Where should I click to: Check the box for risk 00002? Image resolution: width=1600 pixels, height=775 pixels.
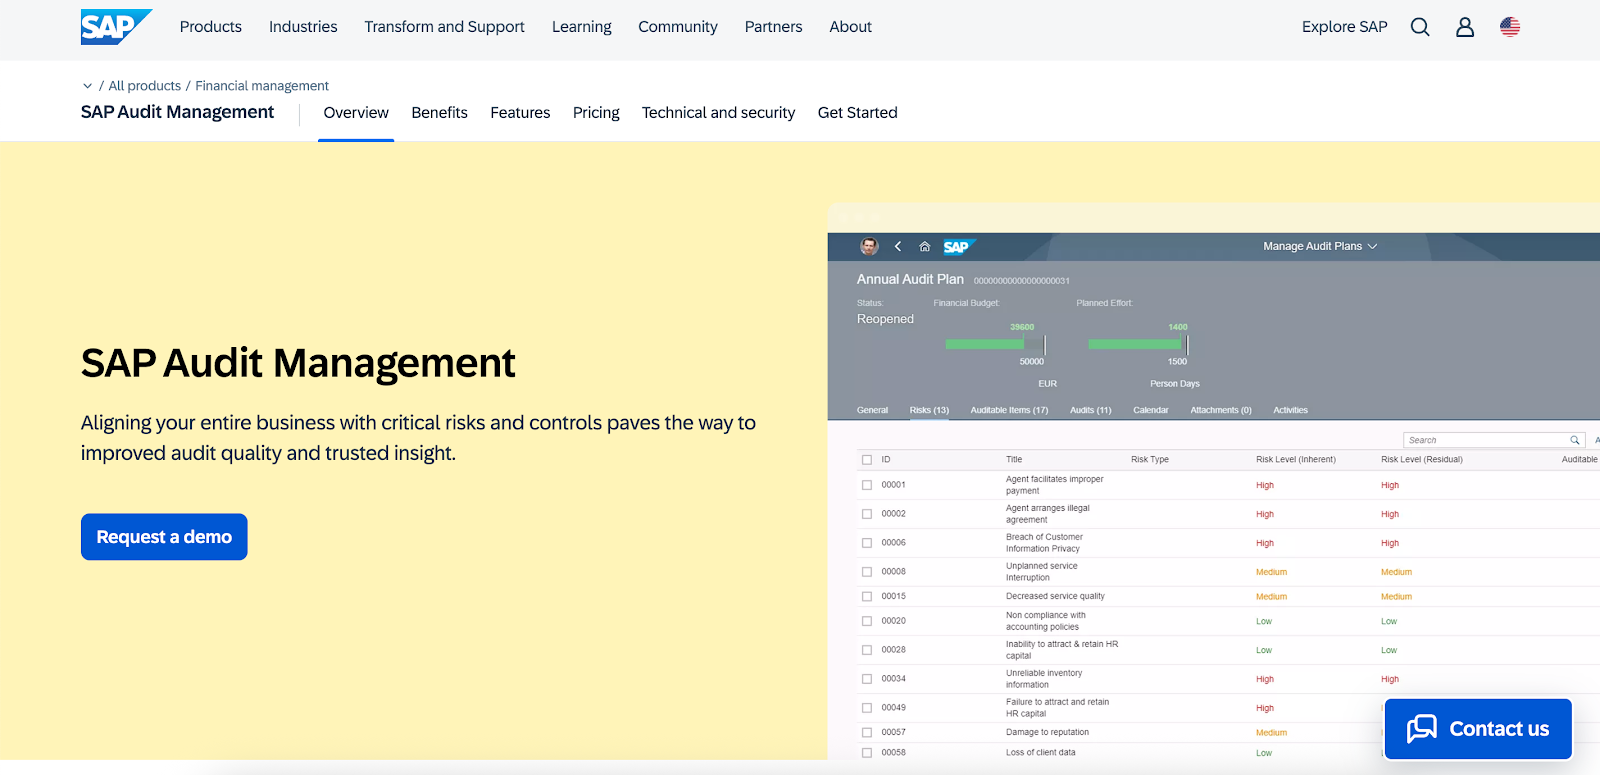point(867,514)
